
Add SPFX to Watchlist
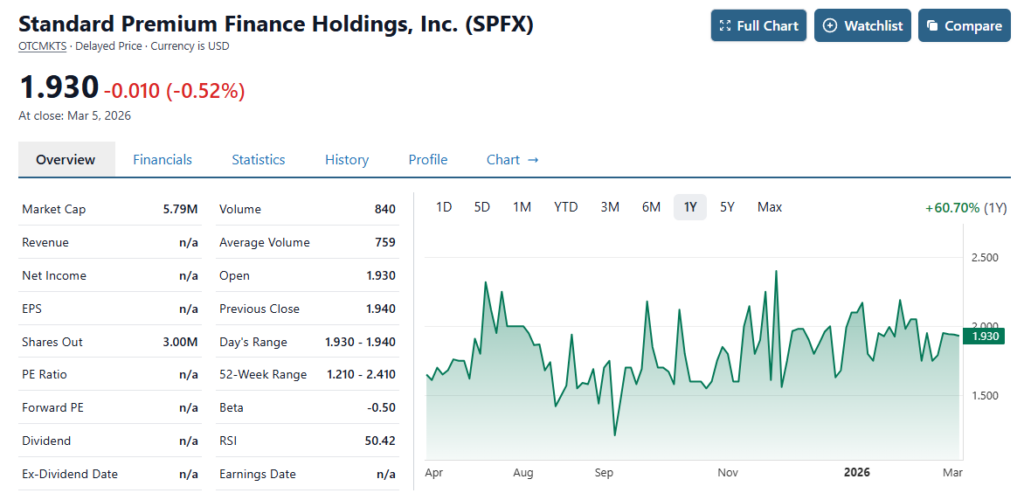tap(862, 26)
